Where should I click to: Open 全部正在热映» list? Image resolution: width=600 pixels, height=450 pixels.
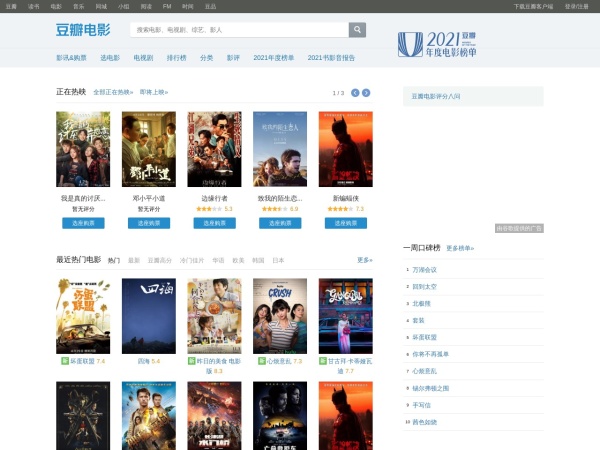[113, 92]
